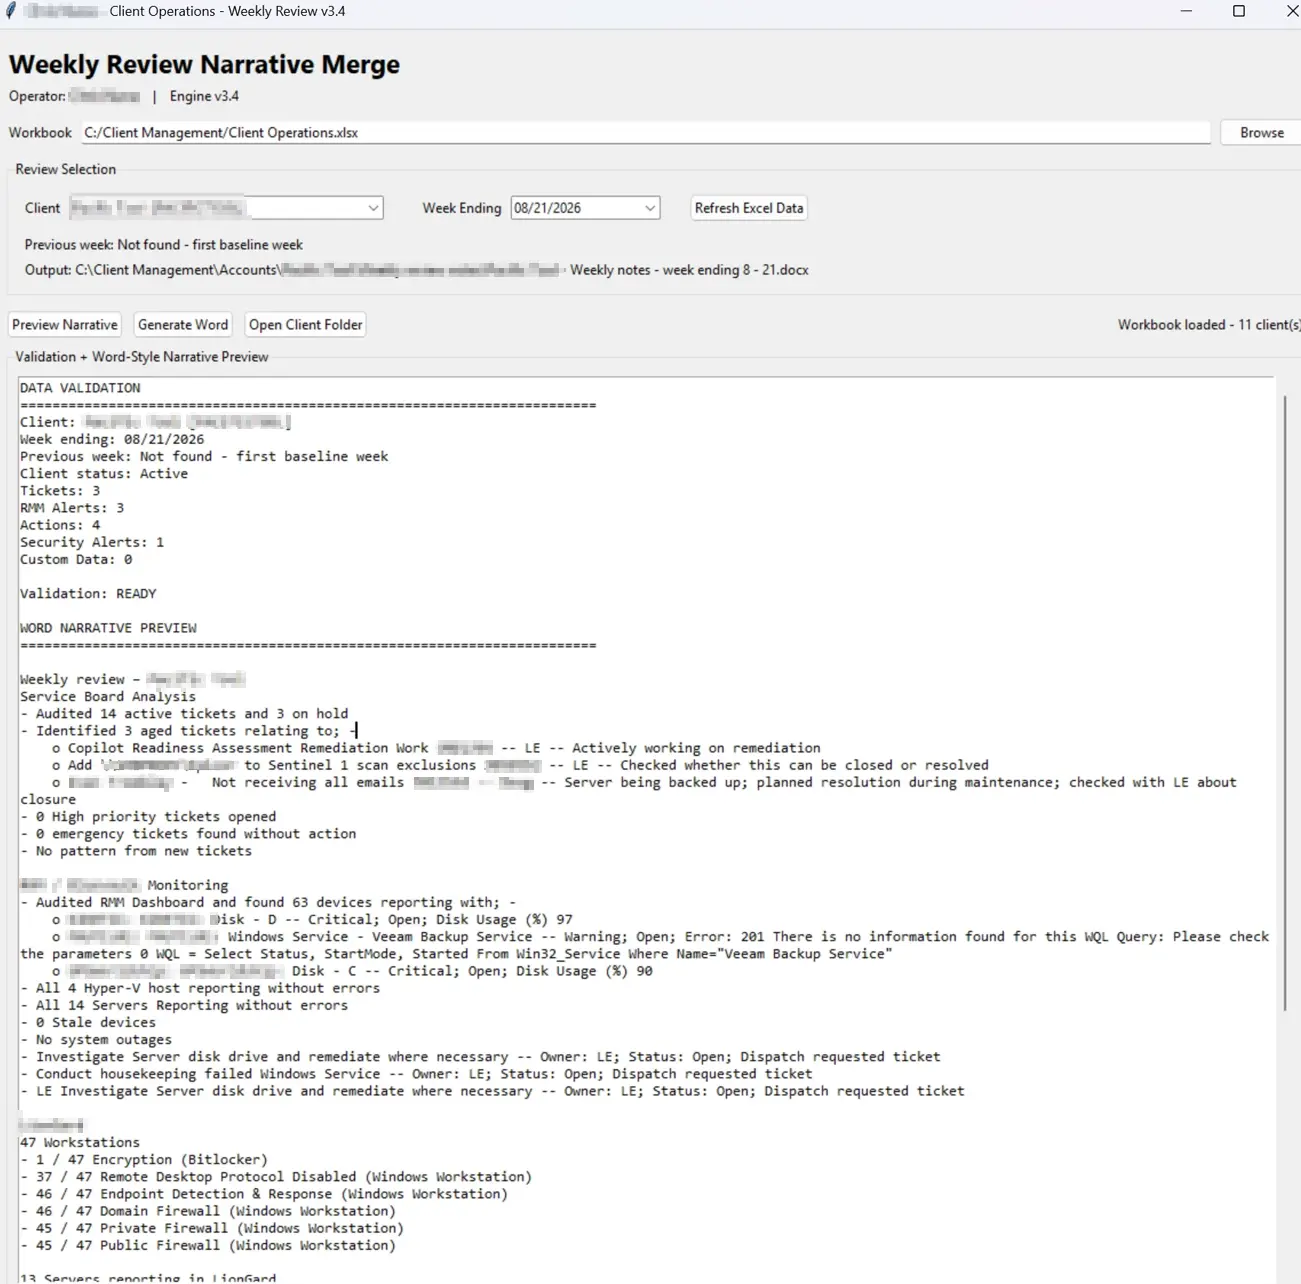Click '1 / 47 Encryption (Bitlocker)' line

[x=144, y=1160]
